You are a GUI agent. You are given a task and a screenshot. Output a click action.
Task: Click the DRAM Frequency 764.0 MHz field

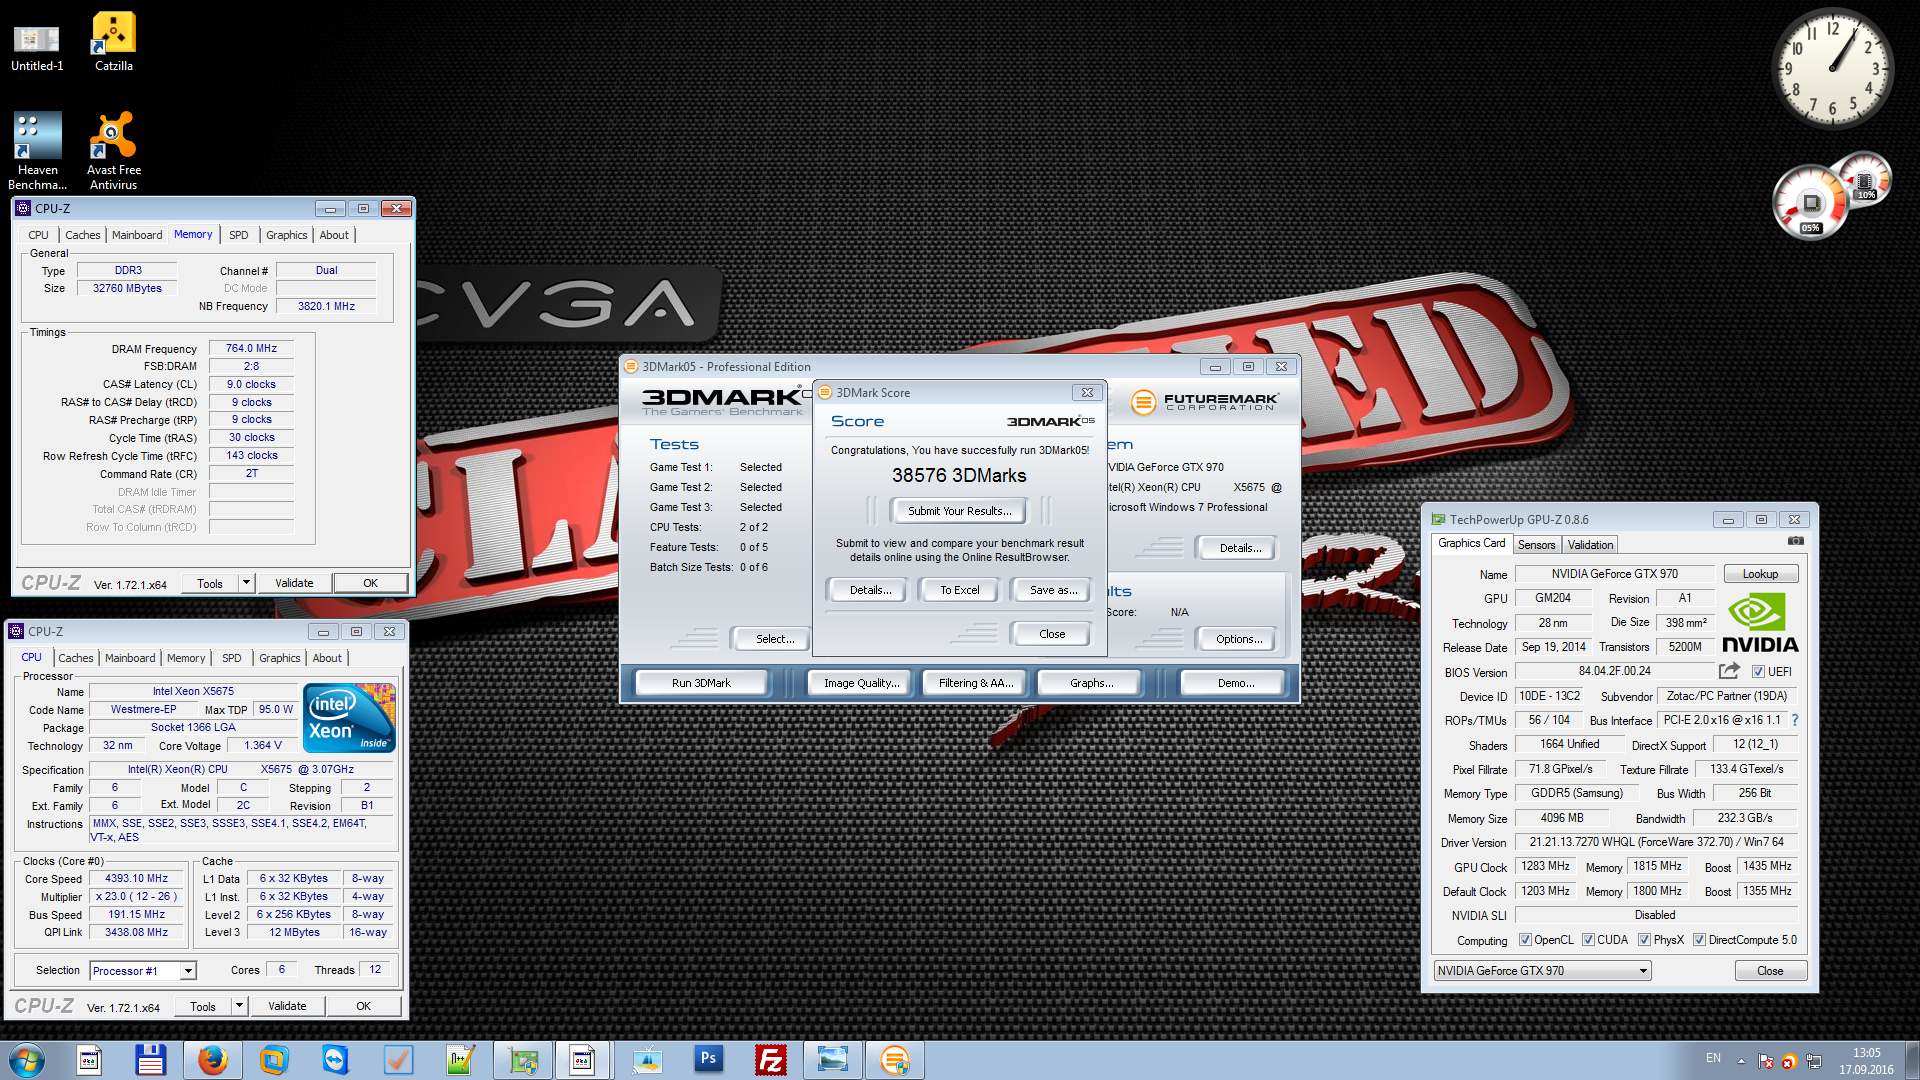click(x=251, y=348)
